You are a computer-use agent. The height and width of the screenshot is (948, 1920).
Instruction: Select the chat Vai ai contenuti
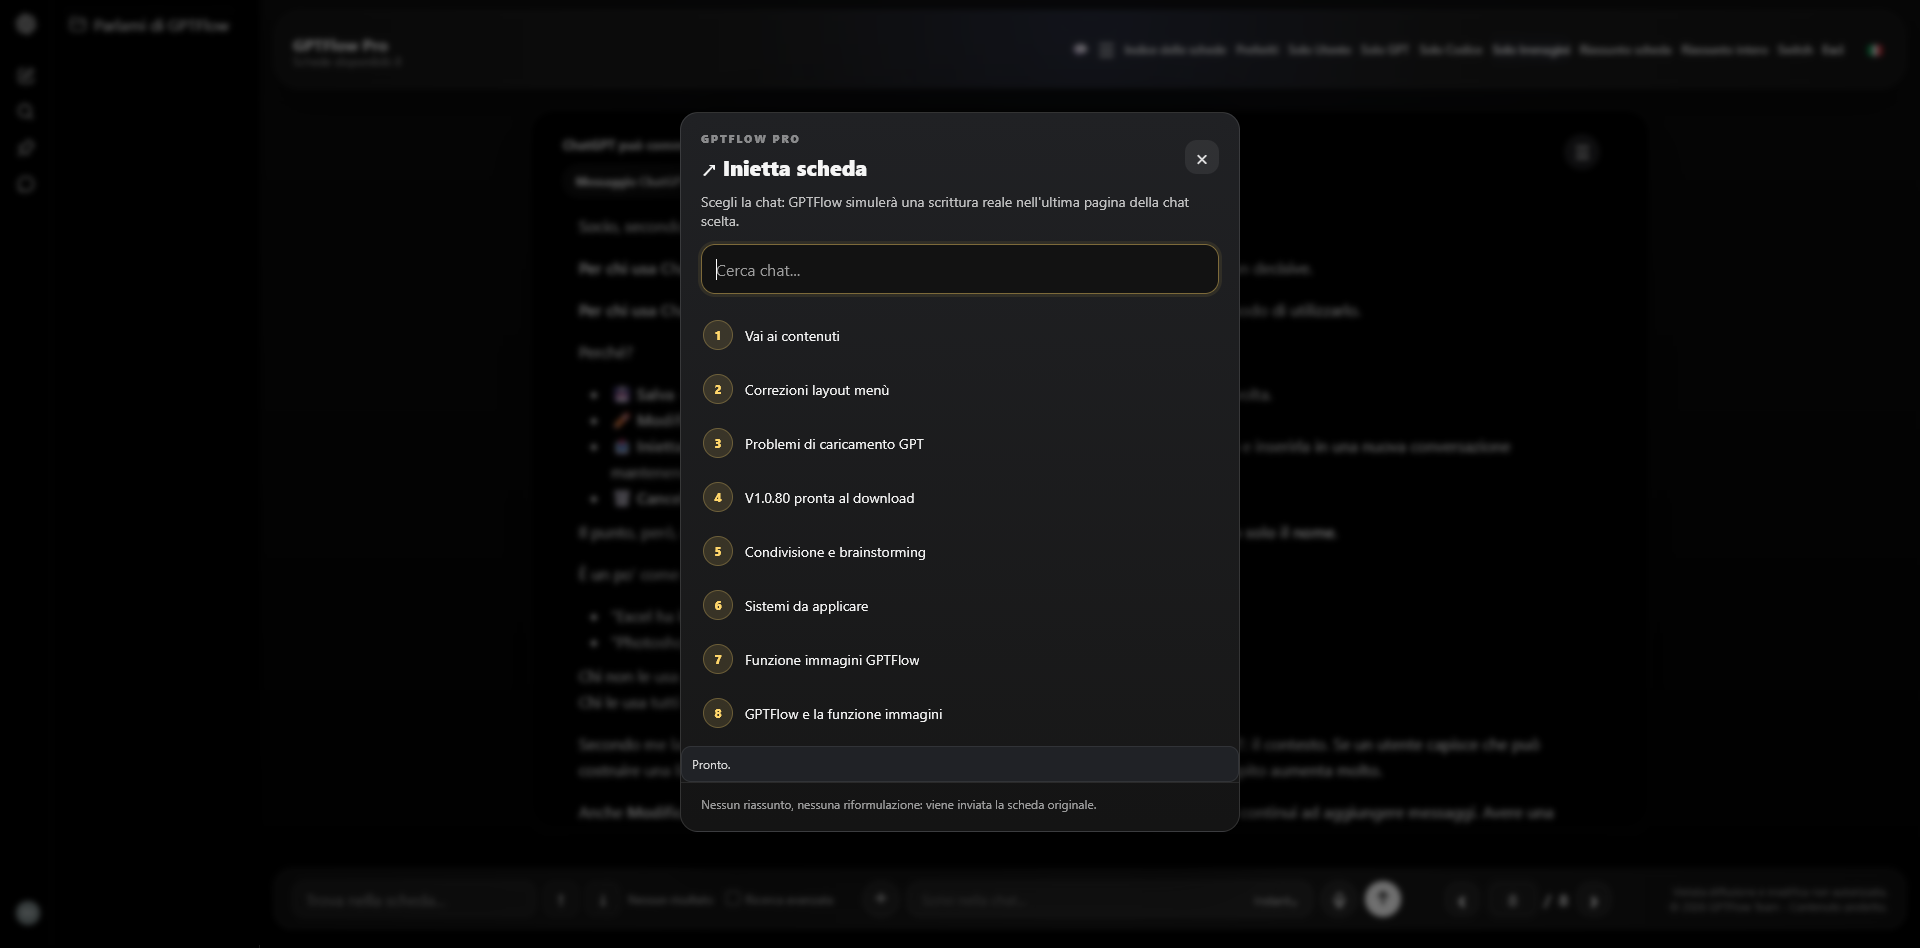coord(959,336)
